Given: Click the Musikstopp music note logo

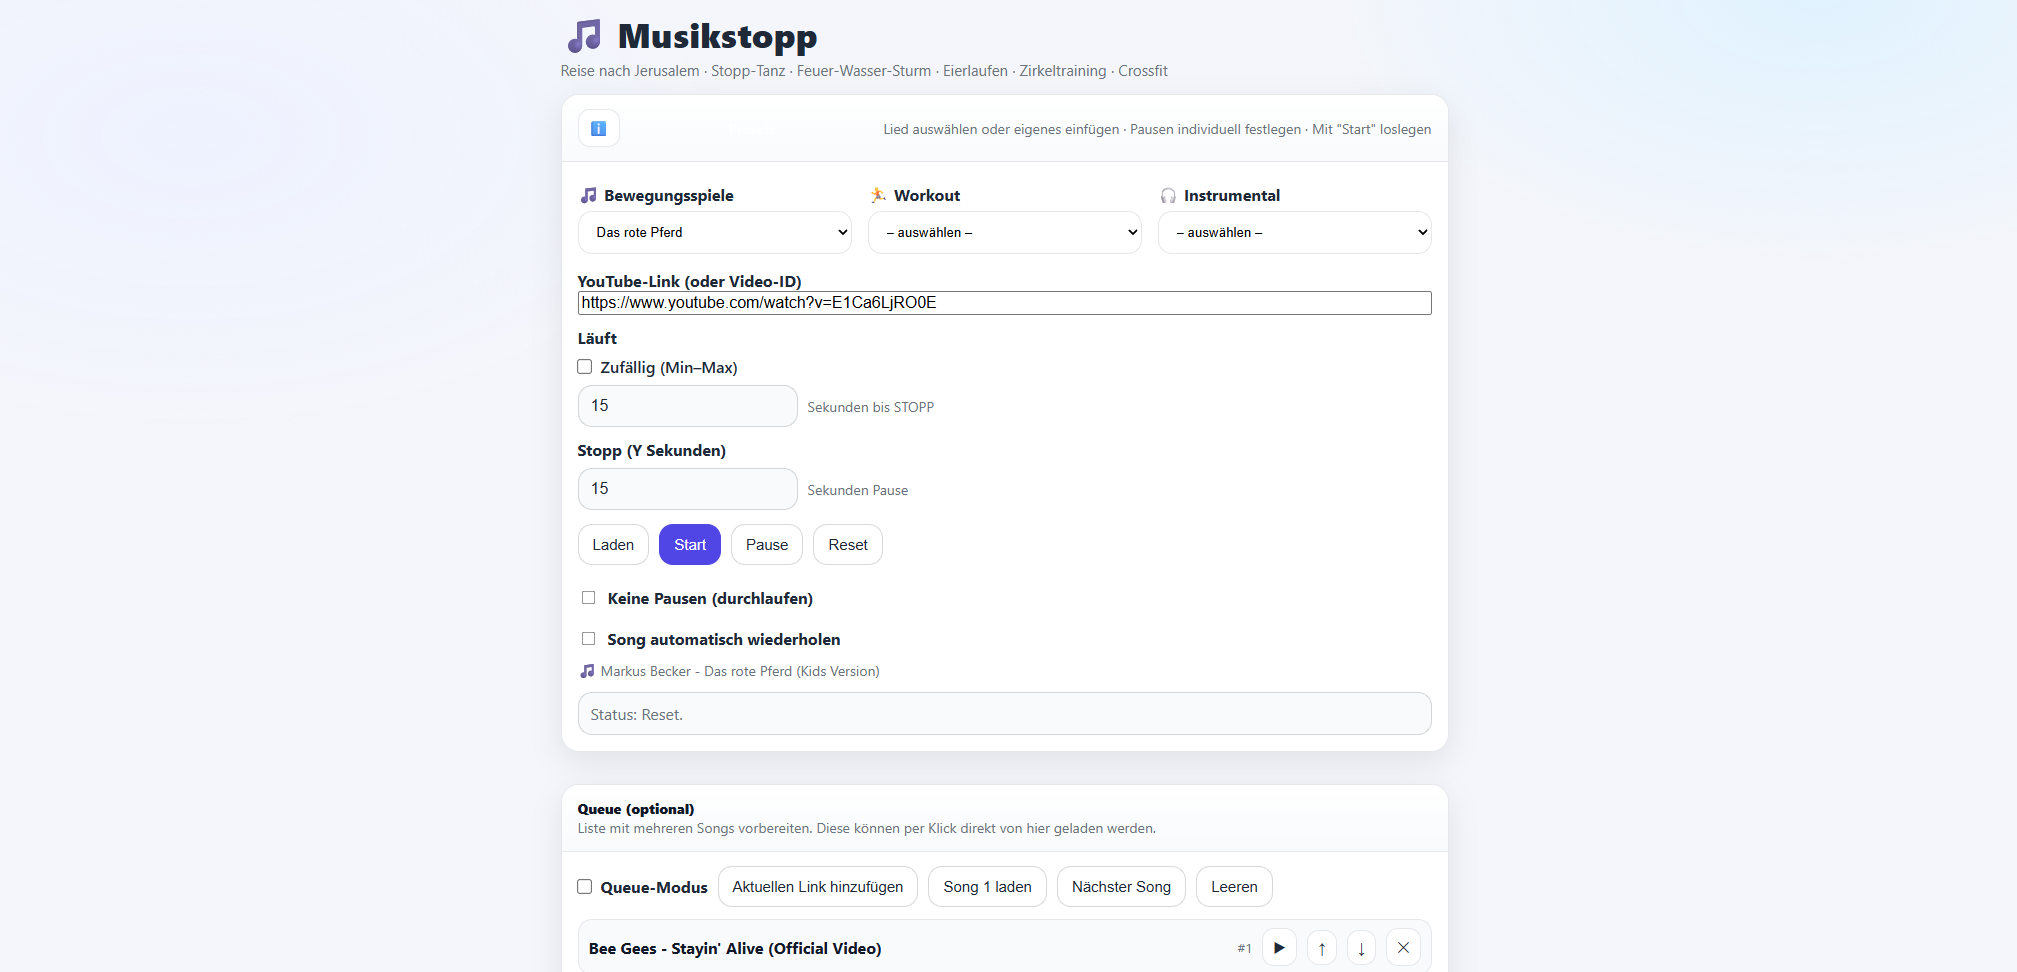Looking at the screenshot, I should click(x=585, y=36).
